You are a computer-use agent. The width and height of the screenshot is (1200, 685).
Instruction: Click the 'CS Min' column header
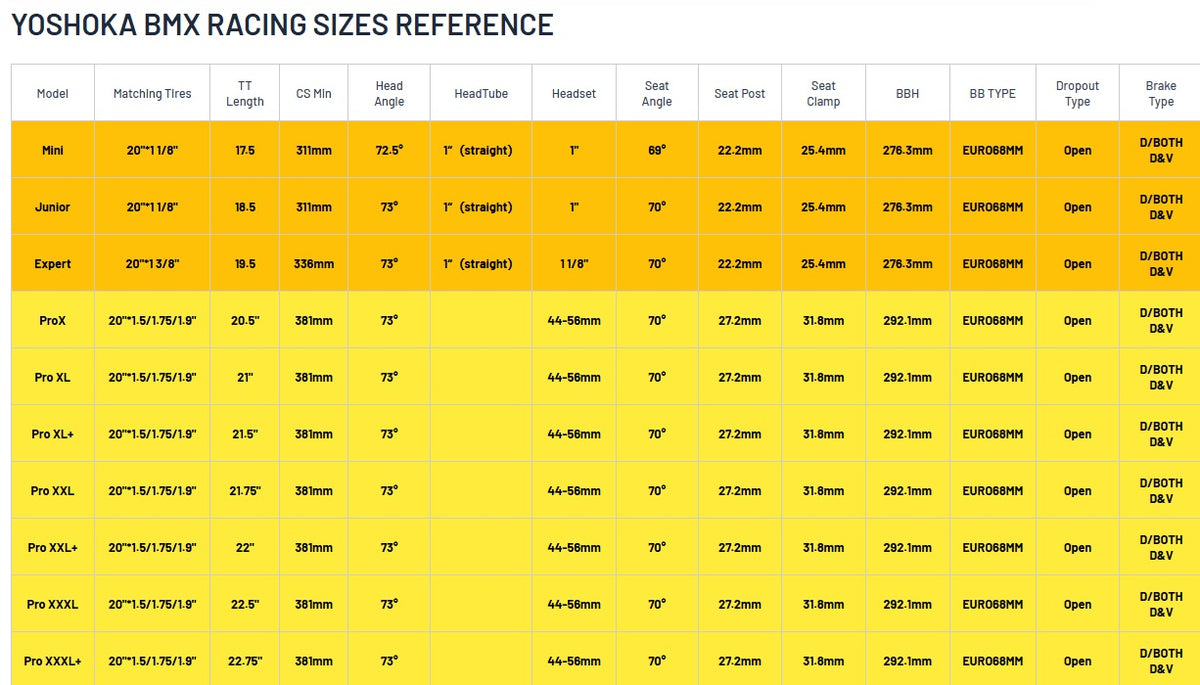point(314,93)
